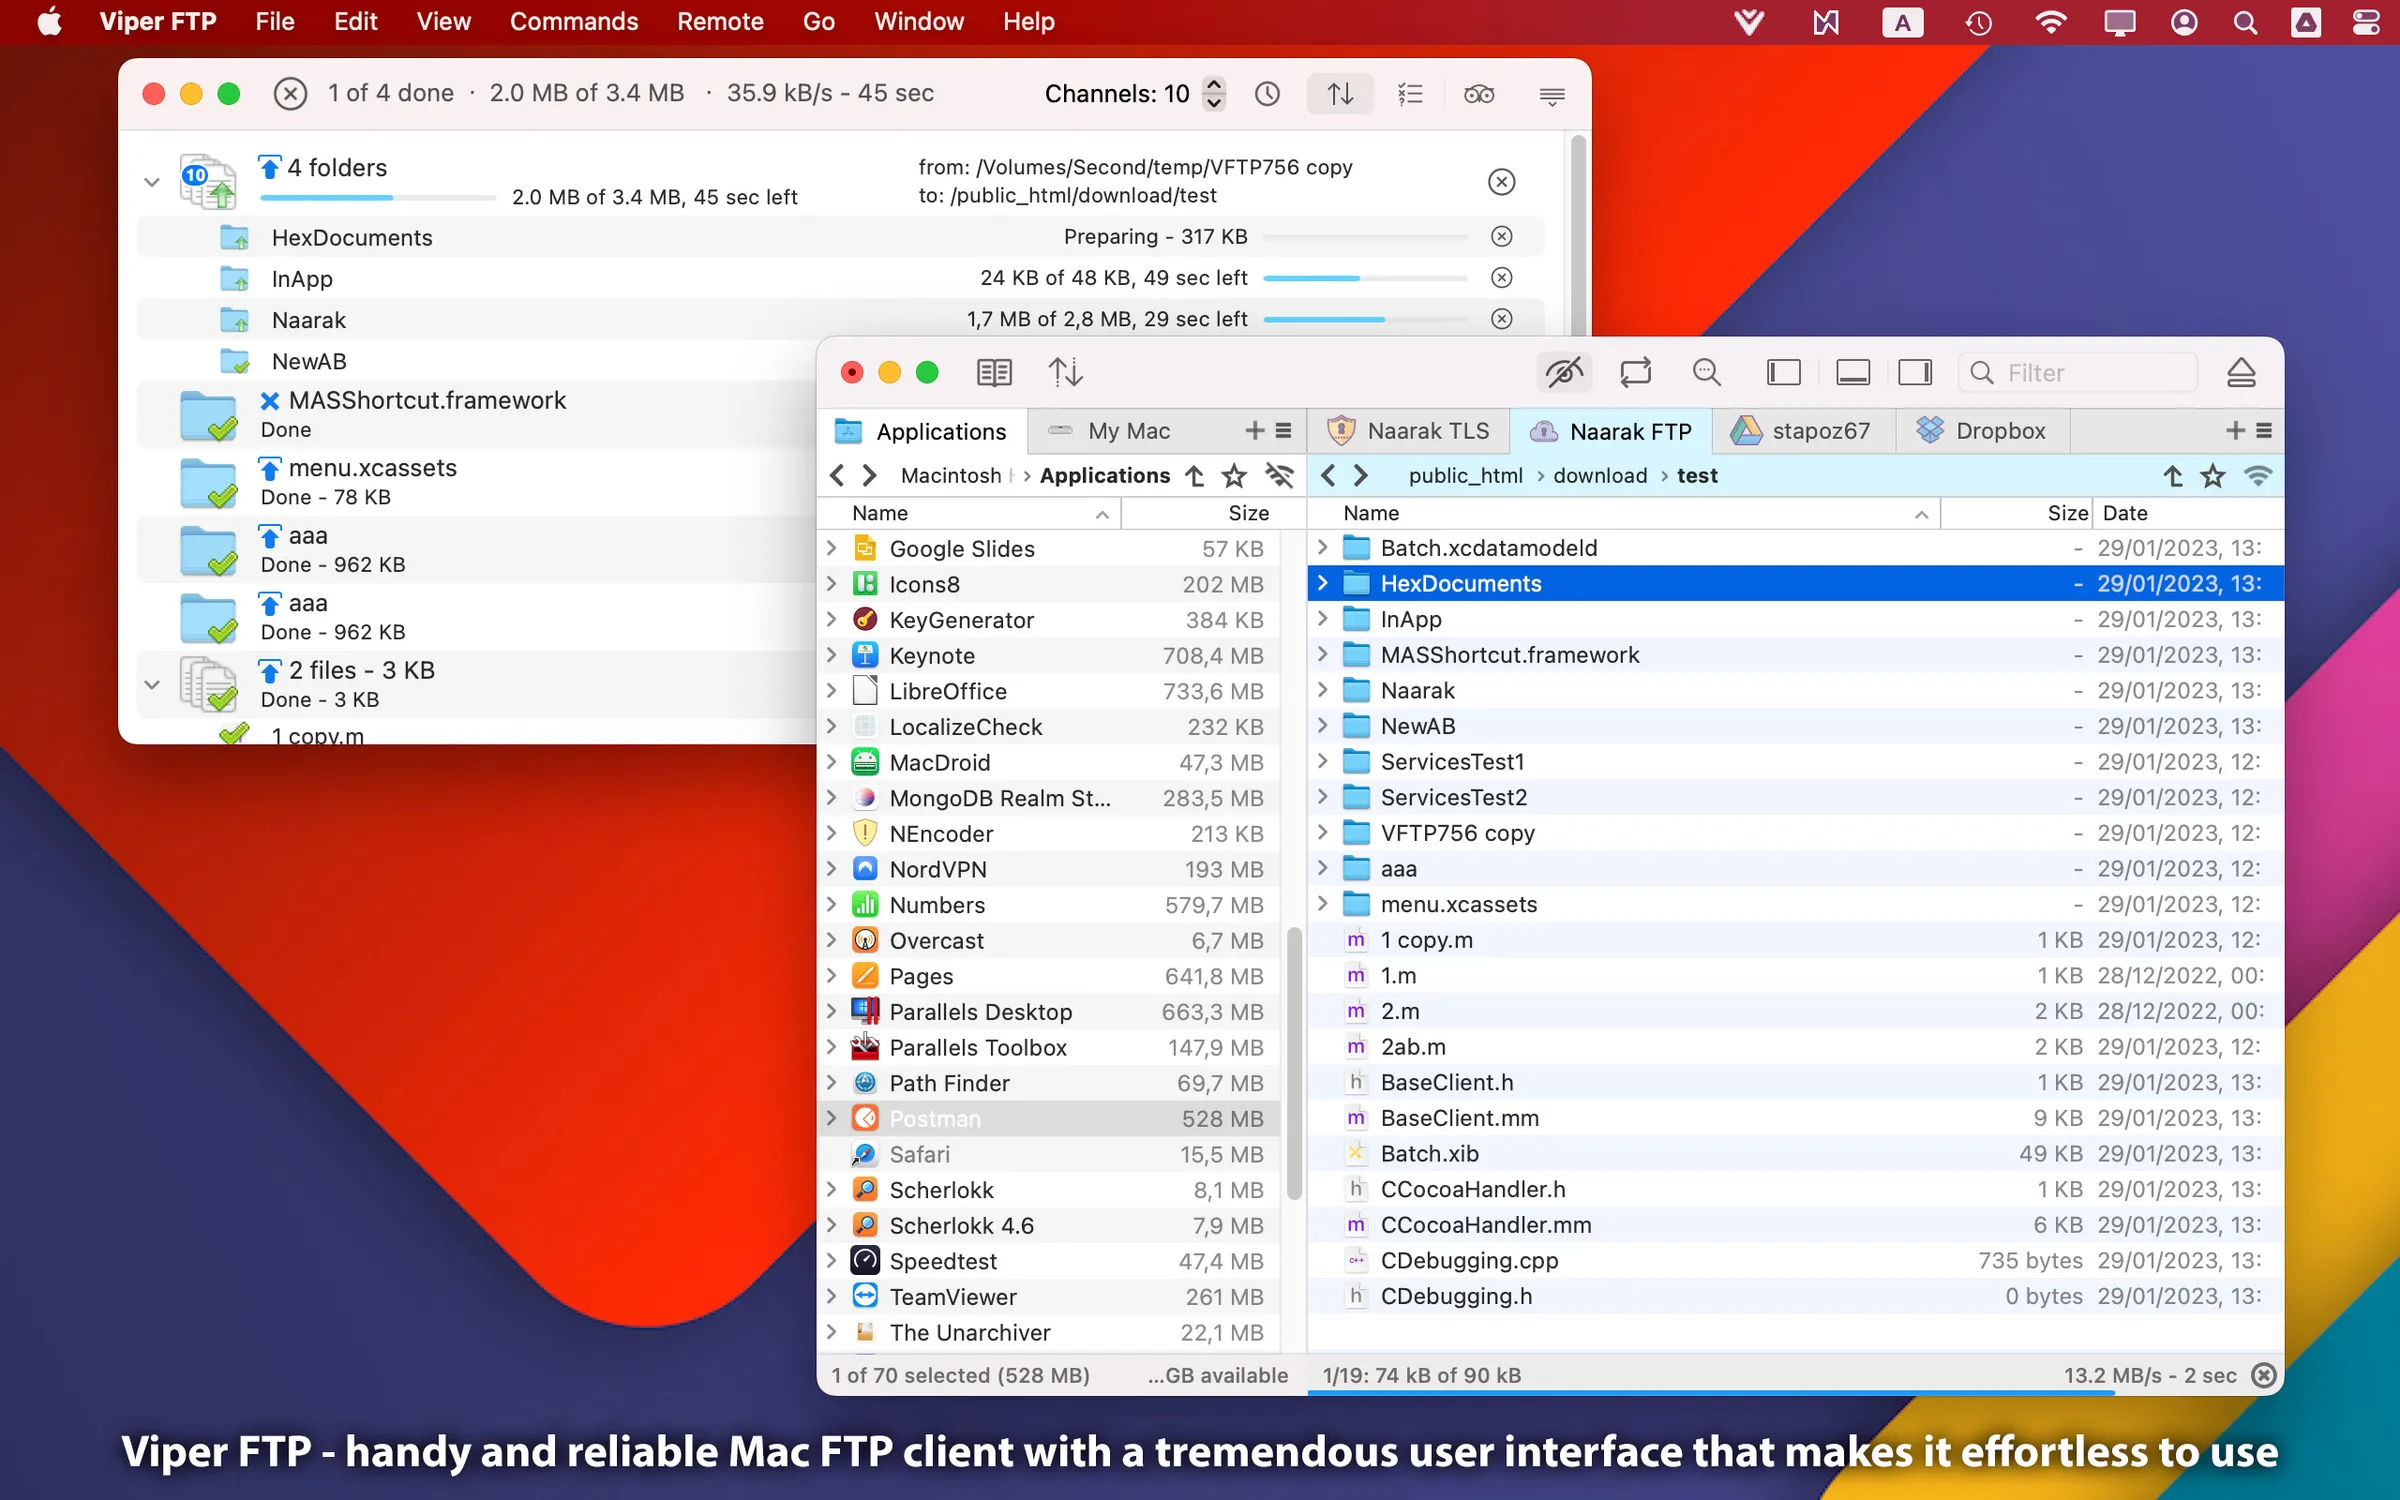Toggle the bottom panel layout view

(1852, 371)
